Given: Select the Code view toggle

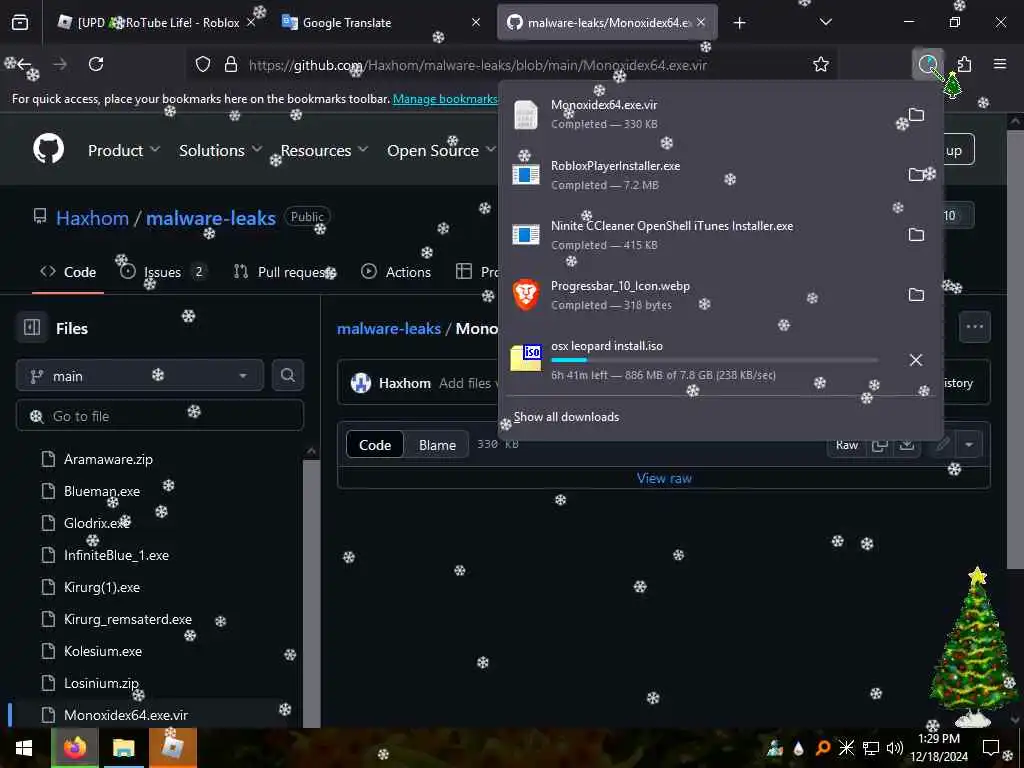Looking at the screenshot, I should (x=375, y=445).
